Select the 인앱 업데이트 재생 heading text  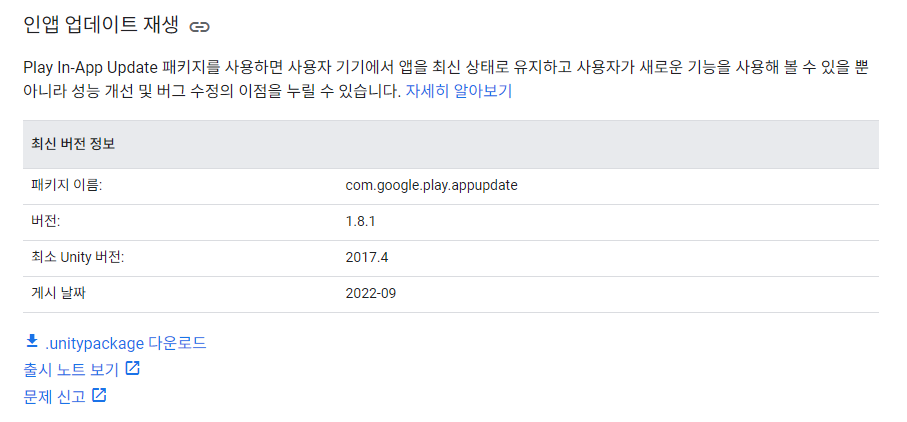(x=101, y=25)
